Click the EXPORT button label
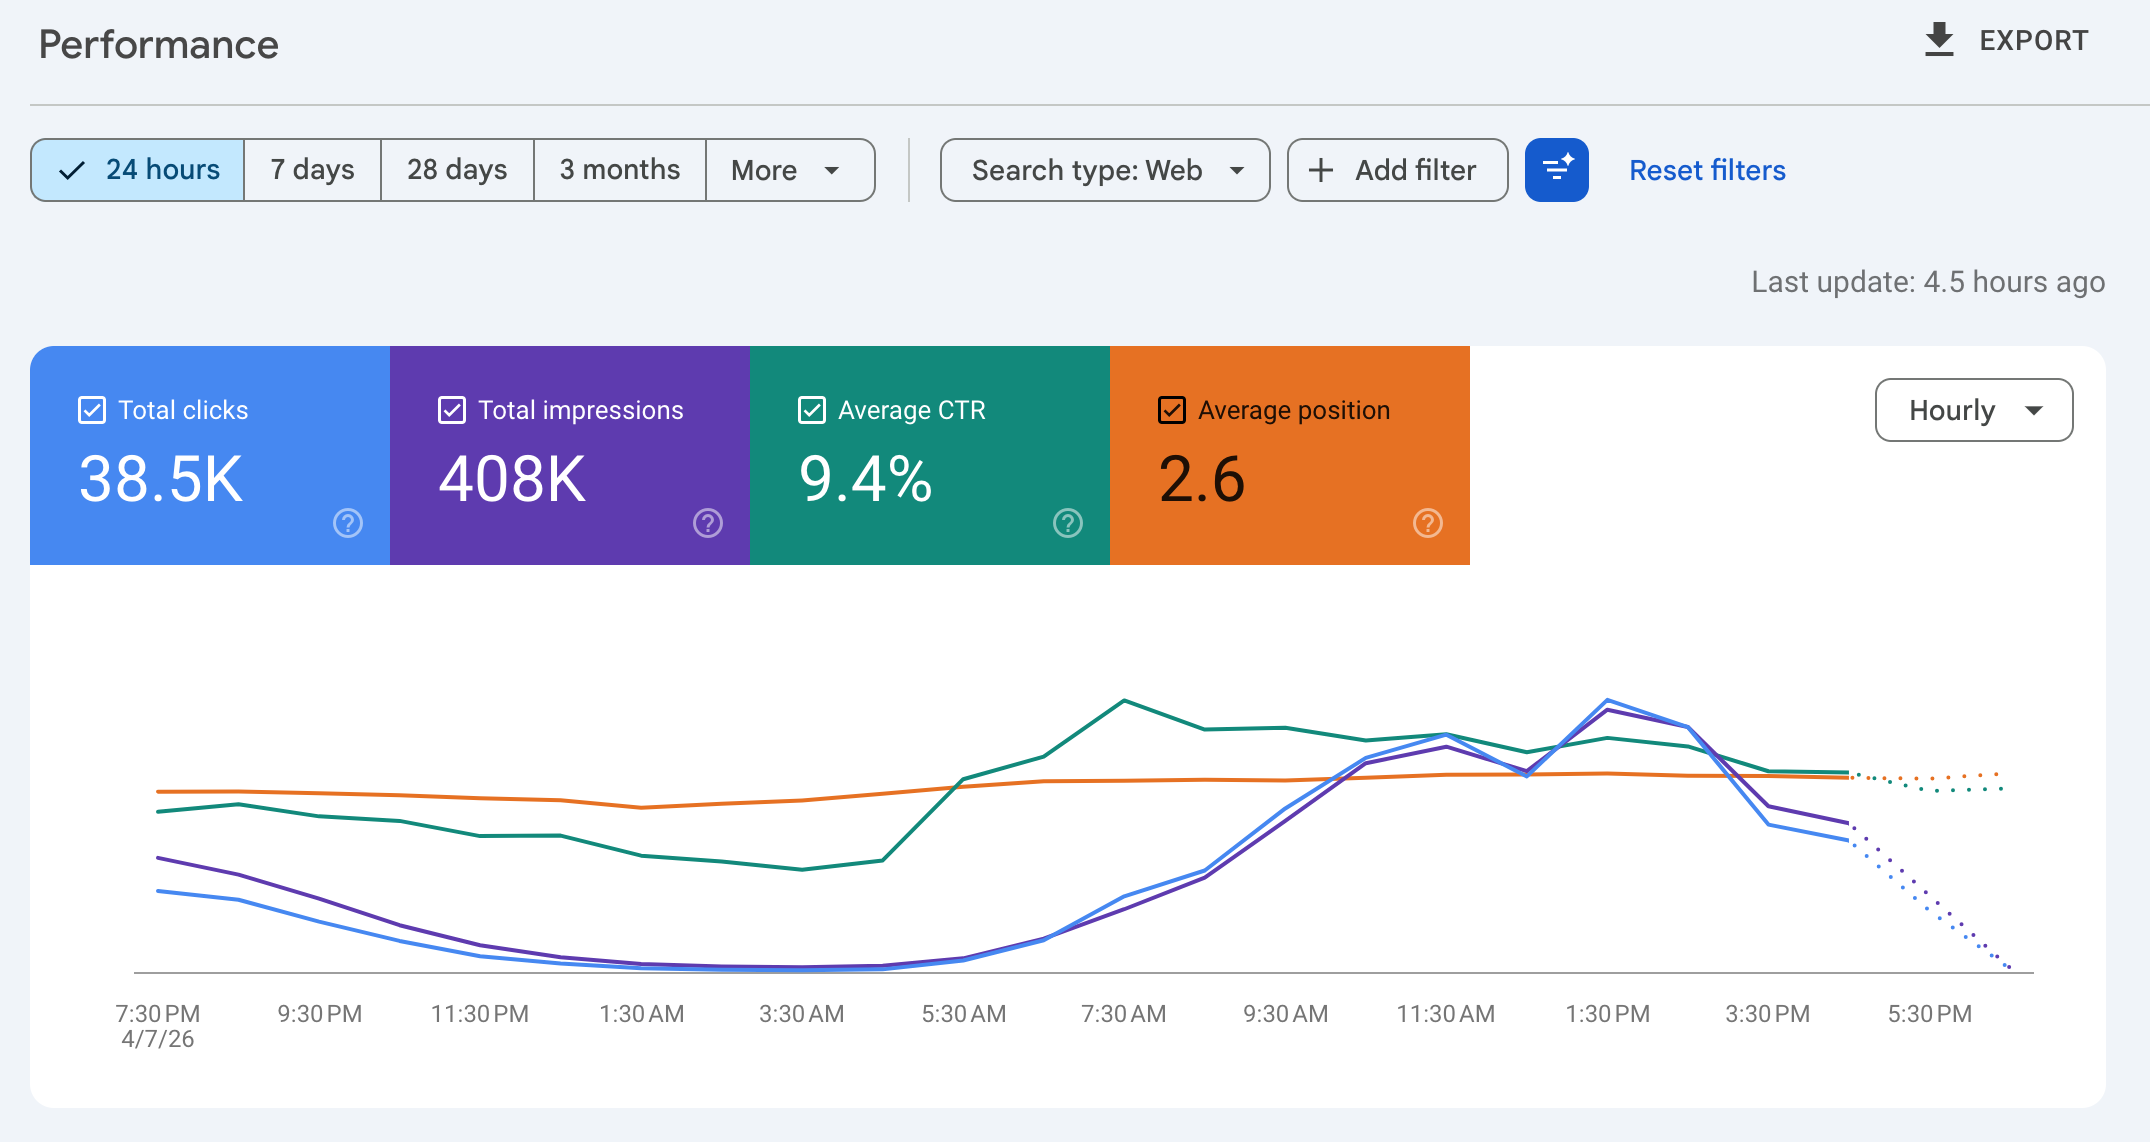This screenshot has height=1142, width=2150. 2033,41
